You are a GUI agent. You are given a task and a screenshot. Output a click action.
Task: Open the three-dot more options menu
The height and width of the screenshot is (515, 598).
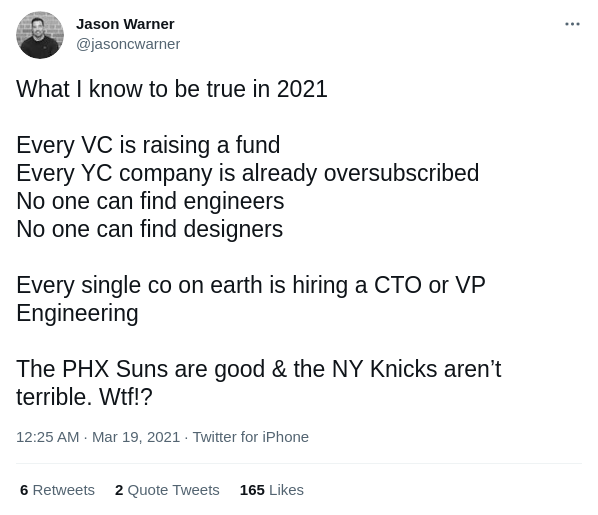(572, 24)
